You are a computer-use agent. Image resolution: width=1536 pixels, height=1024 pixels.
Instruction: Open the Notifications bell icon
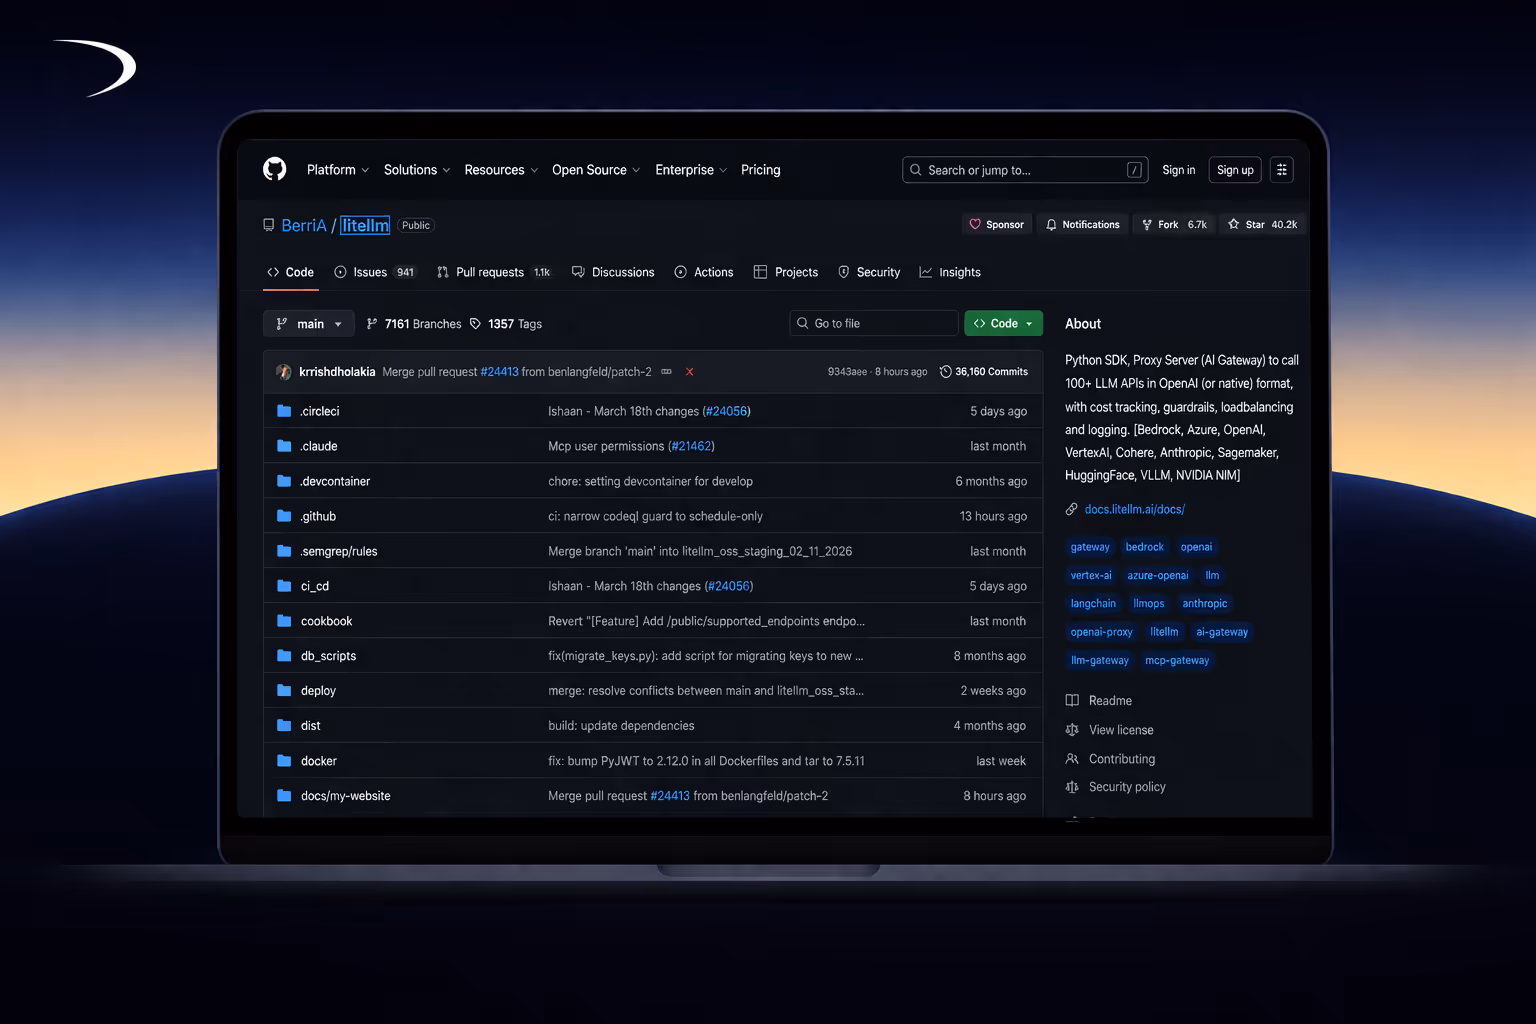pos(1052,224)
